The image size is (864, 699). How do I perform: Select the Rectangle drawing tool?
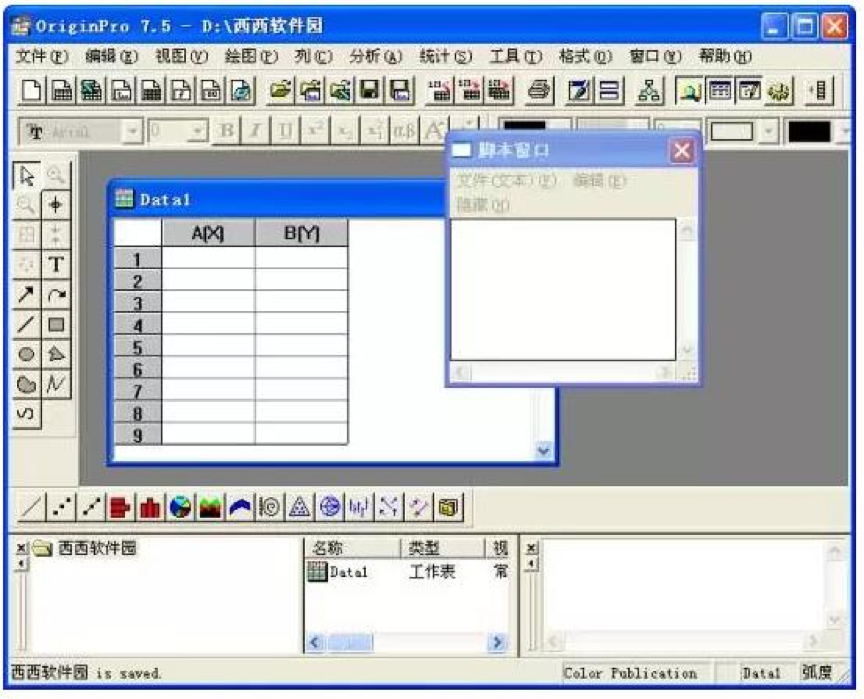click(55, 324)
